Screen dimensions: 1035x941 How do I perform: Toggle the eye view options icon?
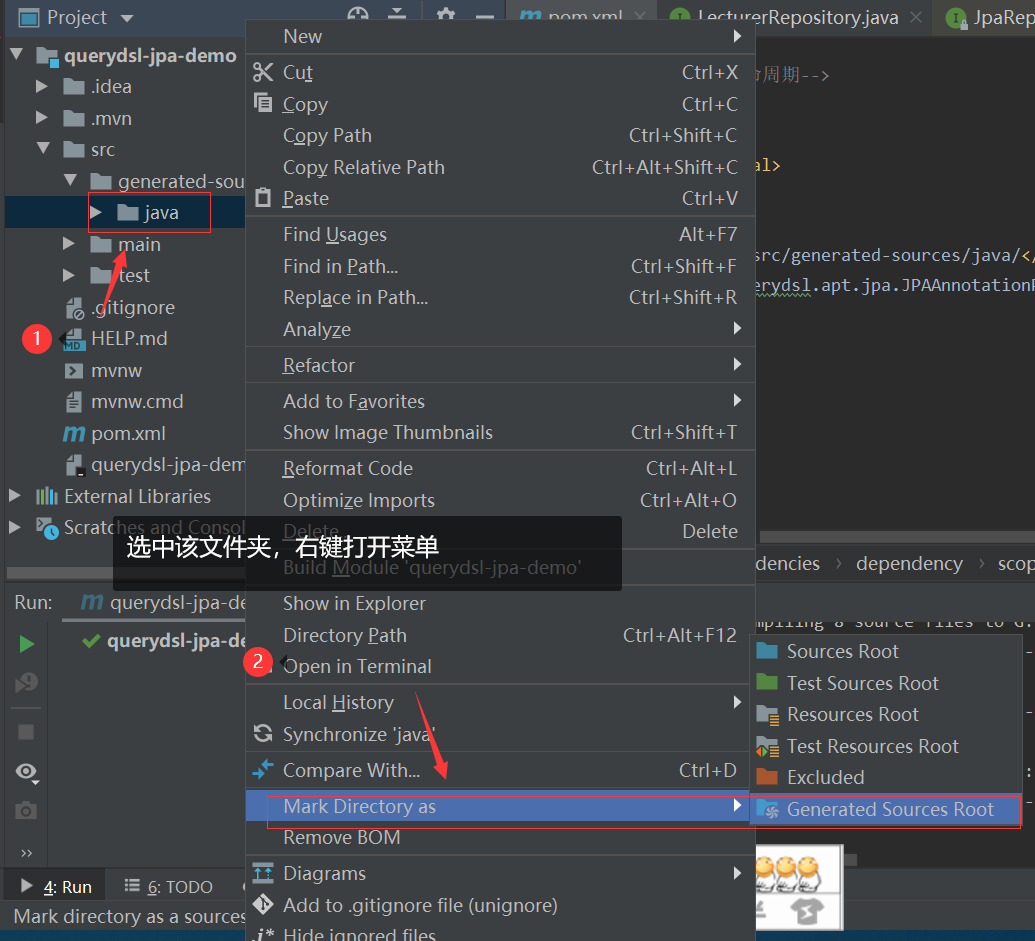pos(26,771)
